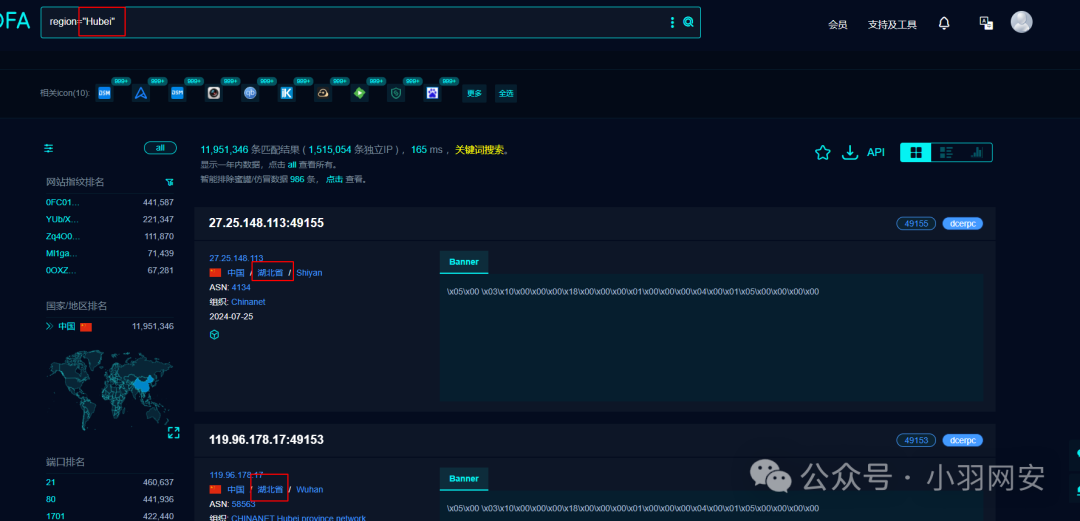Switch to the bar chart statistics view
The image size is (1080, 521).
[977, 152]
